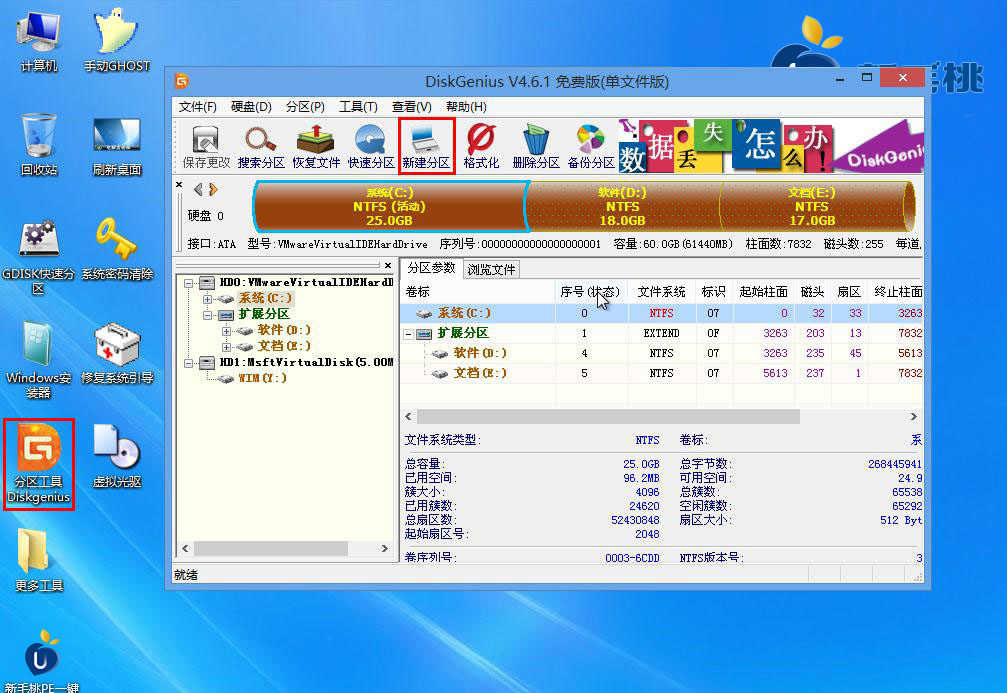Click the 系统密码清除 key icon
This screenshot has height=693, width=1007.
click(x=117, y=250)
